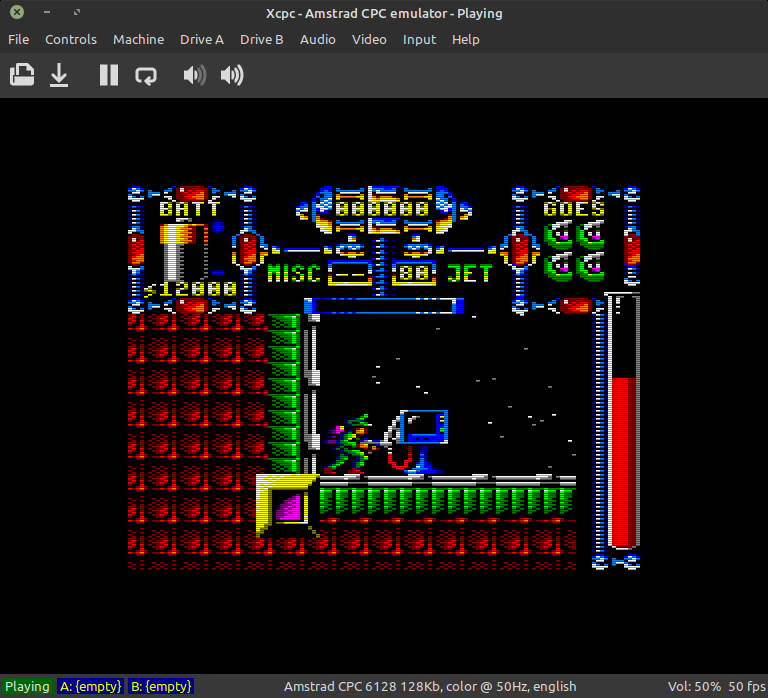Click the 'B: {empty}' drive status
Image resolution: width=768 pixels, height=698 pixels.
pos(161,686)
